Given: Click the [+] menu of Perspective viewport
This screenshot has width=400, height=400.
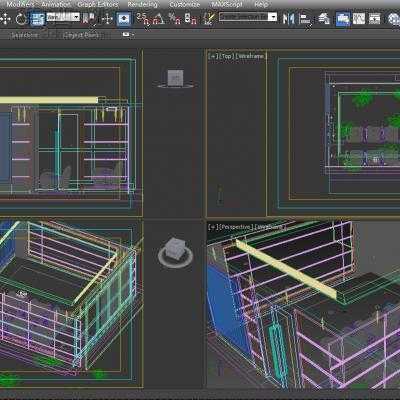Looking at the screenshot, I should pos(213,227).
